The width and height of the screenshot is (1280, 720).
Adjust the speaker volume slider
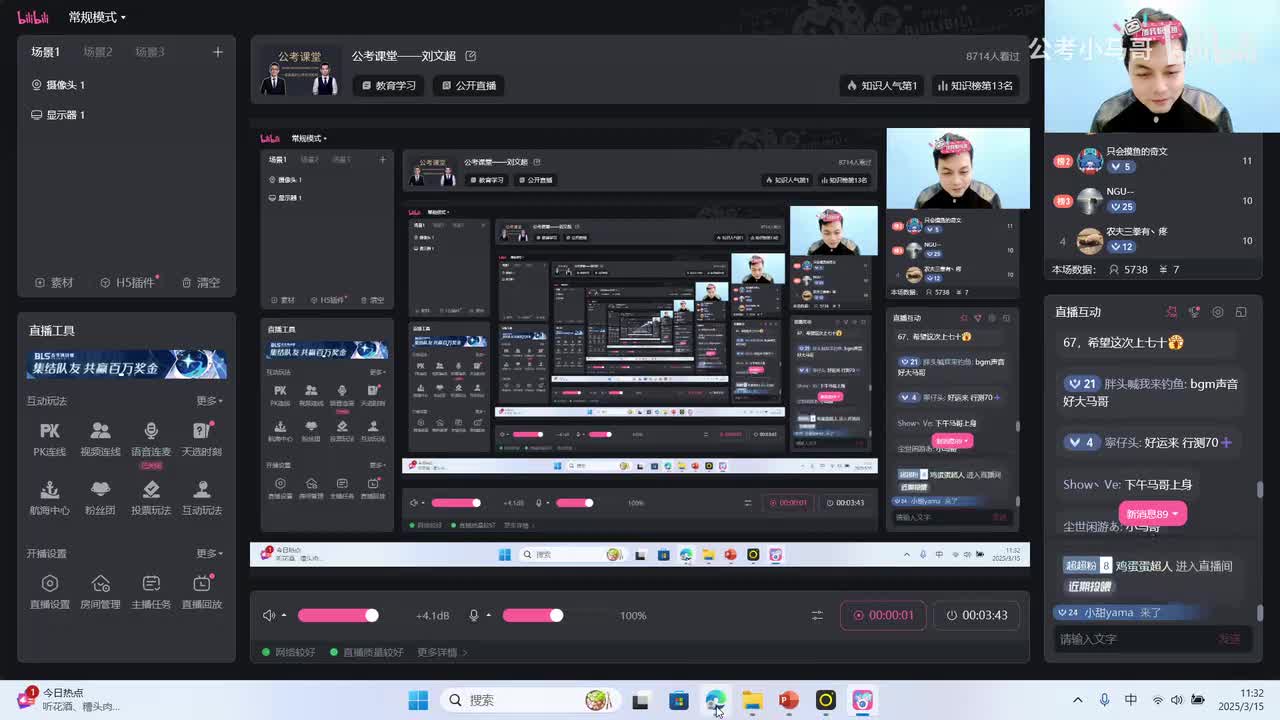(338, 615)
